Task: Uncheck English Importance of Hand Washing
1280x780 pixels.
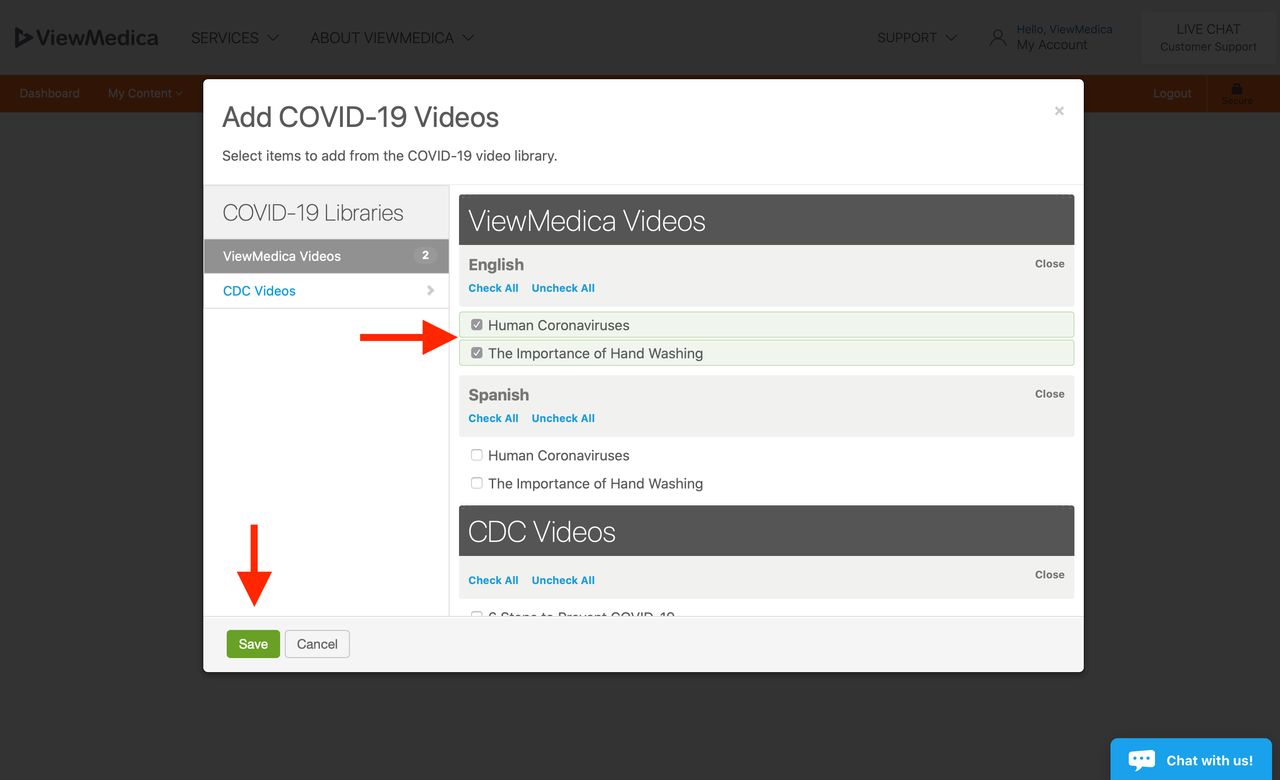Action: point(477,353)
